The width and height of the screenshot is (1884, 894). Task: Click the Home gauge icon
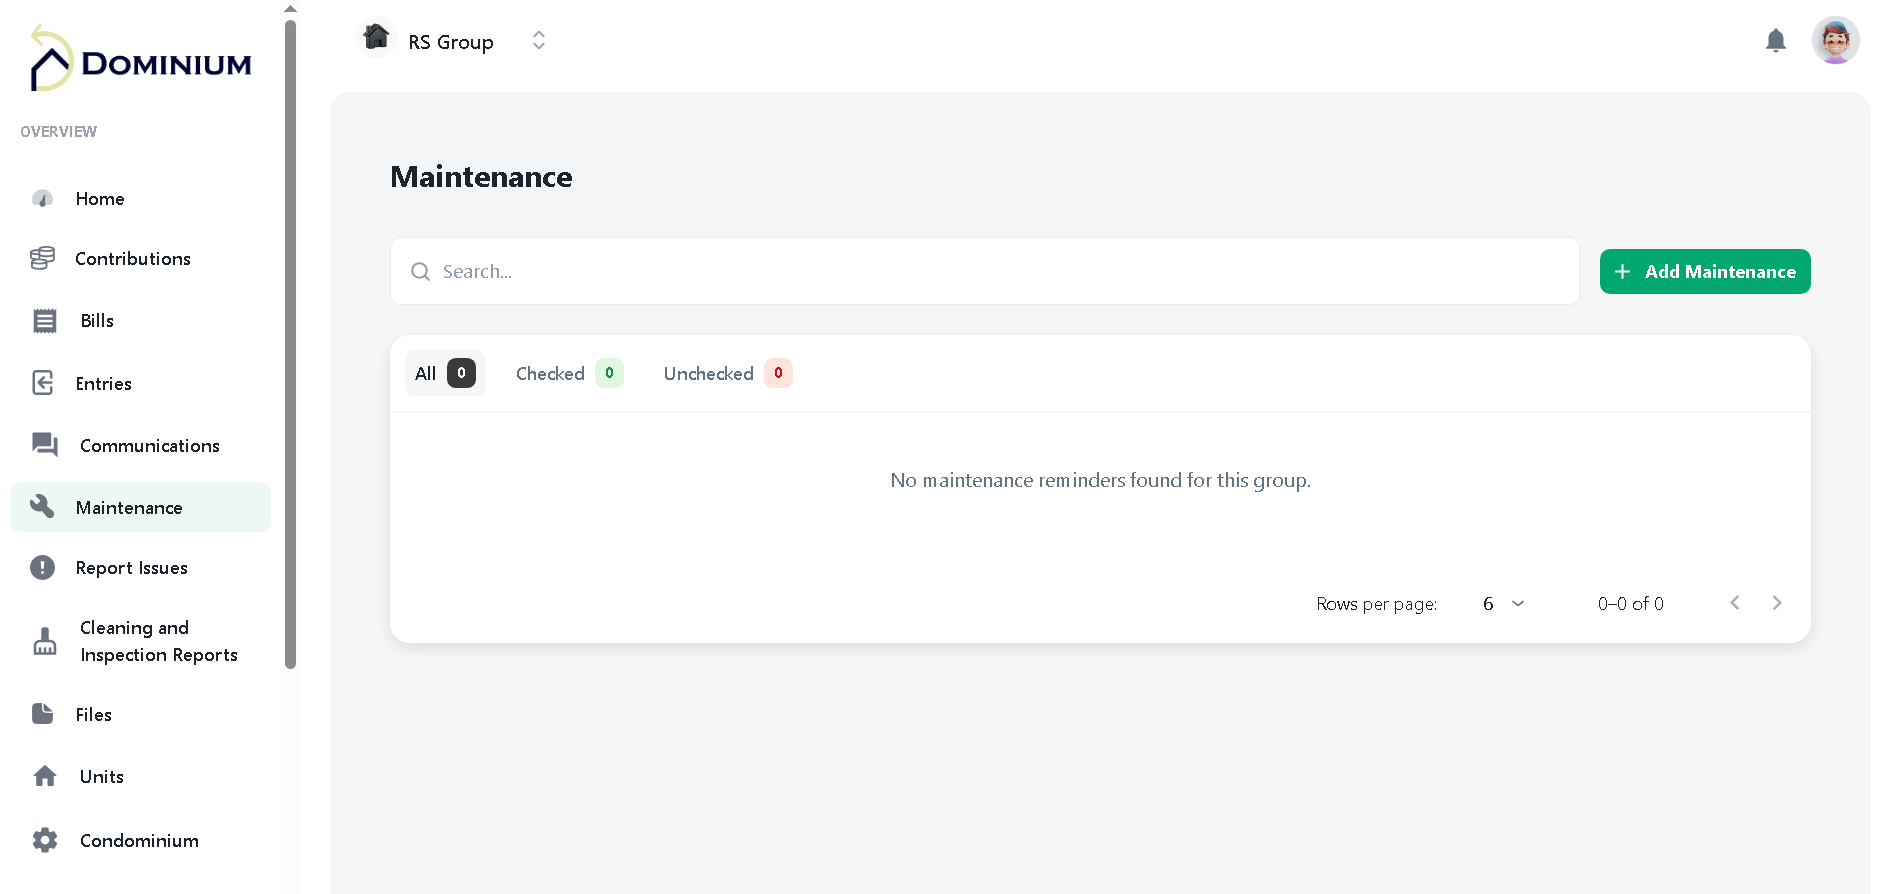point(43,198)
